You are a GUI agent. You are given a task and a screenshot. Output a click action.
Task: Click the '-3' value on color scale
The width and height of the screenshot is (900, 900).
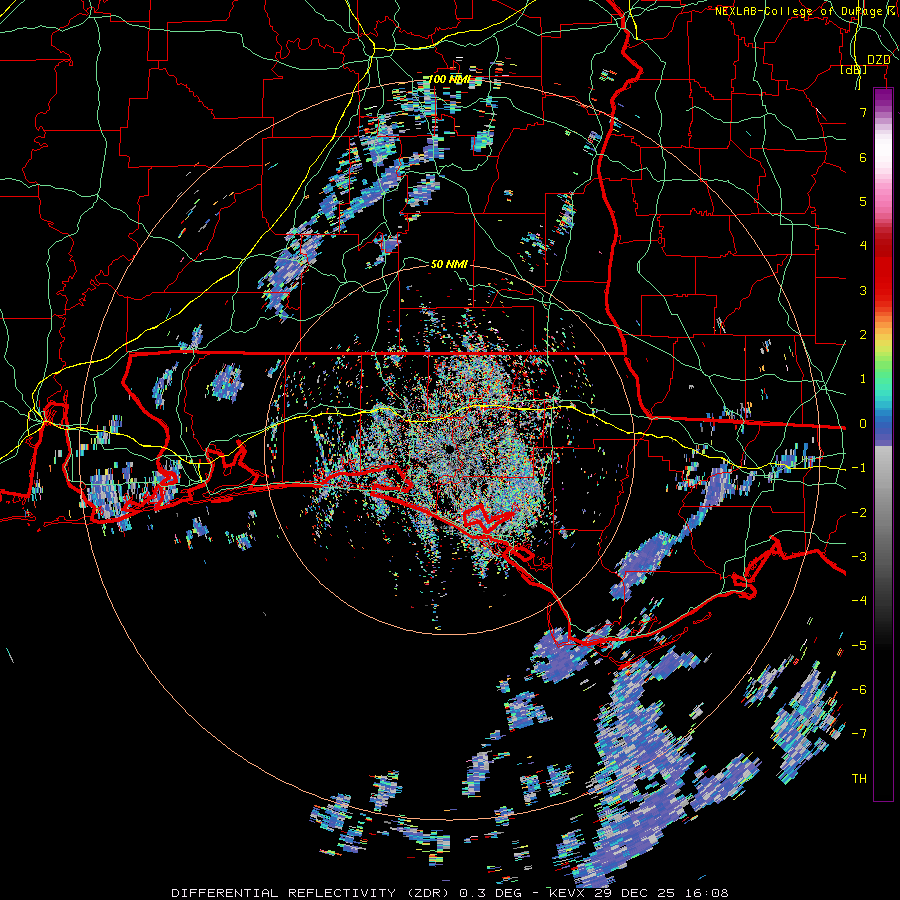(x=859, y=557)
